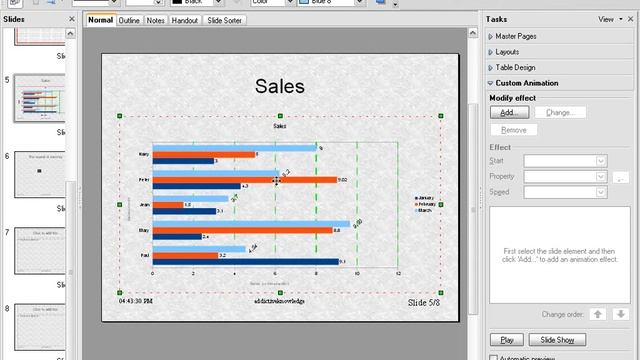Open the line color Black dropdown
This screenshot has width=640, height=360.
(218, 2)
